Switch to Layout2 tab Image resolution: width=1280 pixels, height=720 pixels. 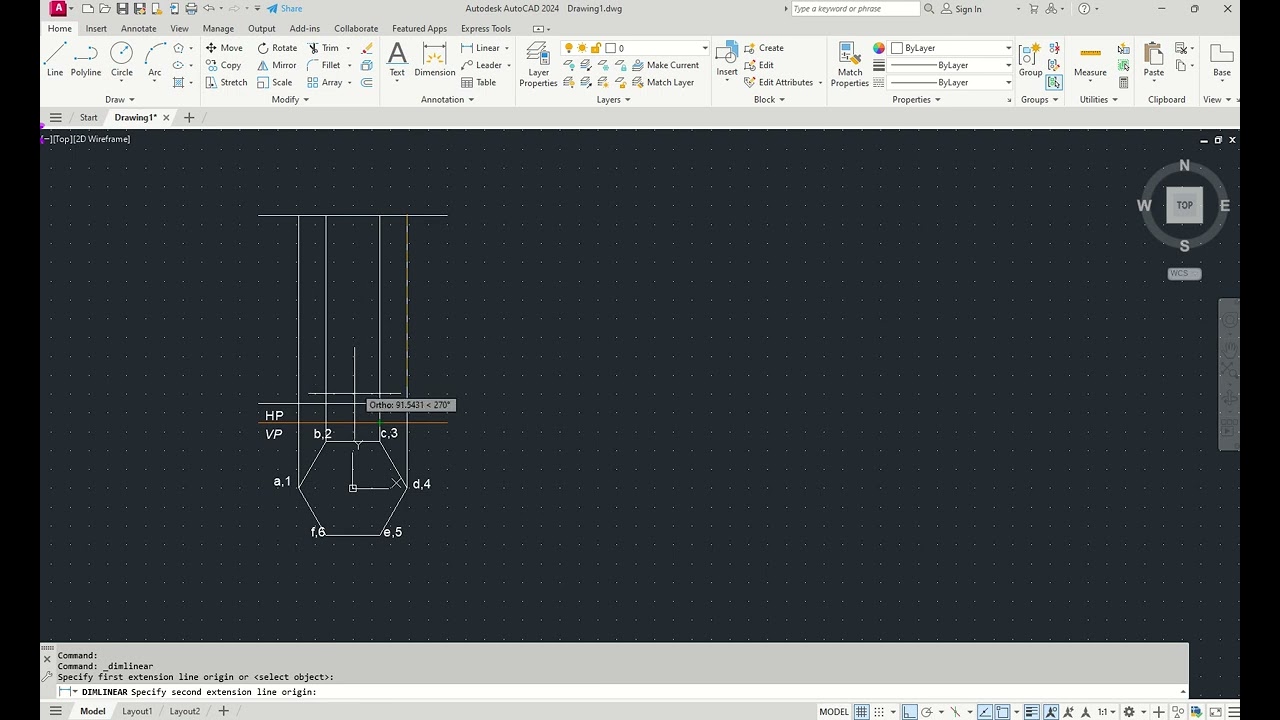click(x=185, y=711)
